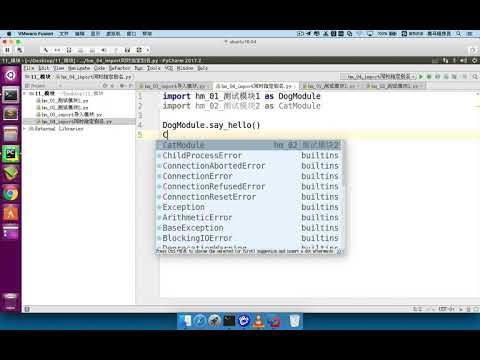Open the Tools menu in PyCharm
This screenshot has height=360, width=480.
(x=154, y=68)
